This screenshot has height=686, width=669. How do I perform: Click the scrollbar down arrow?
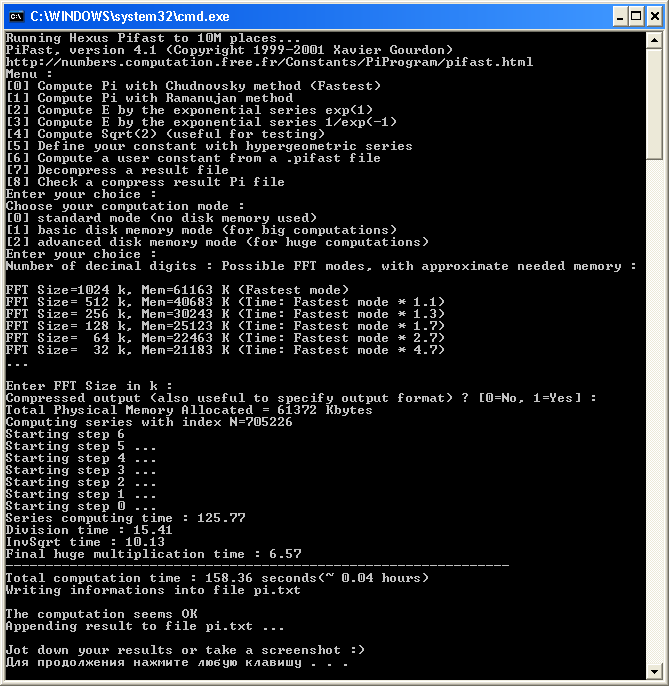654,671
